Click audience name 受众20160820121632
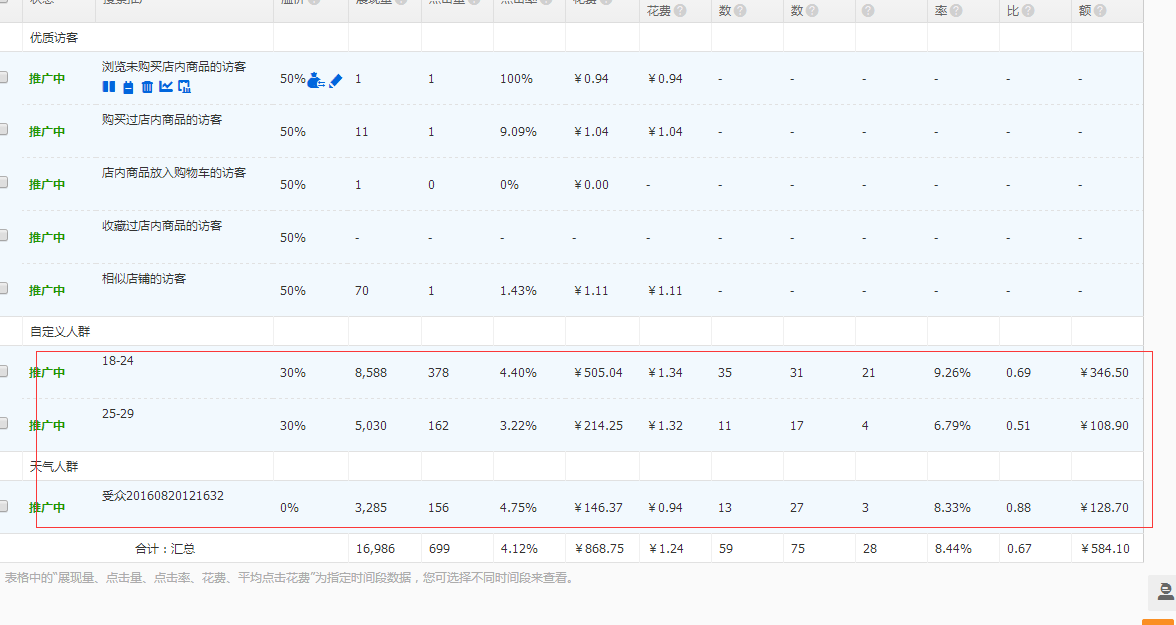 163,496
